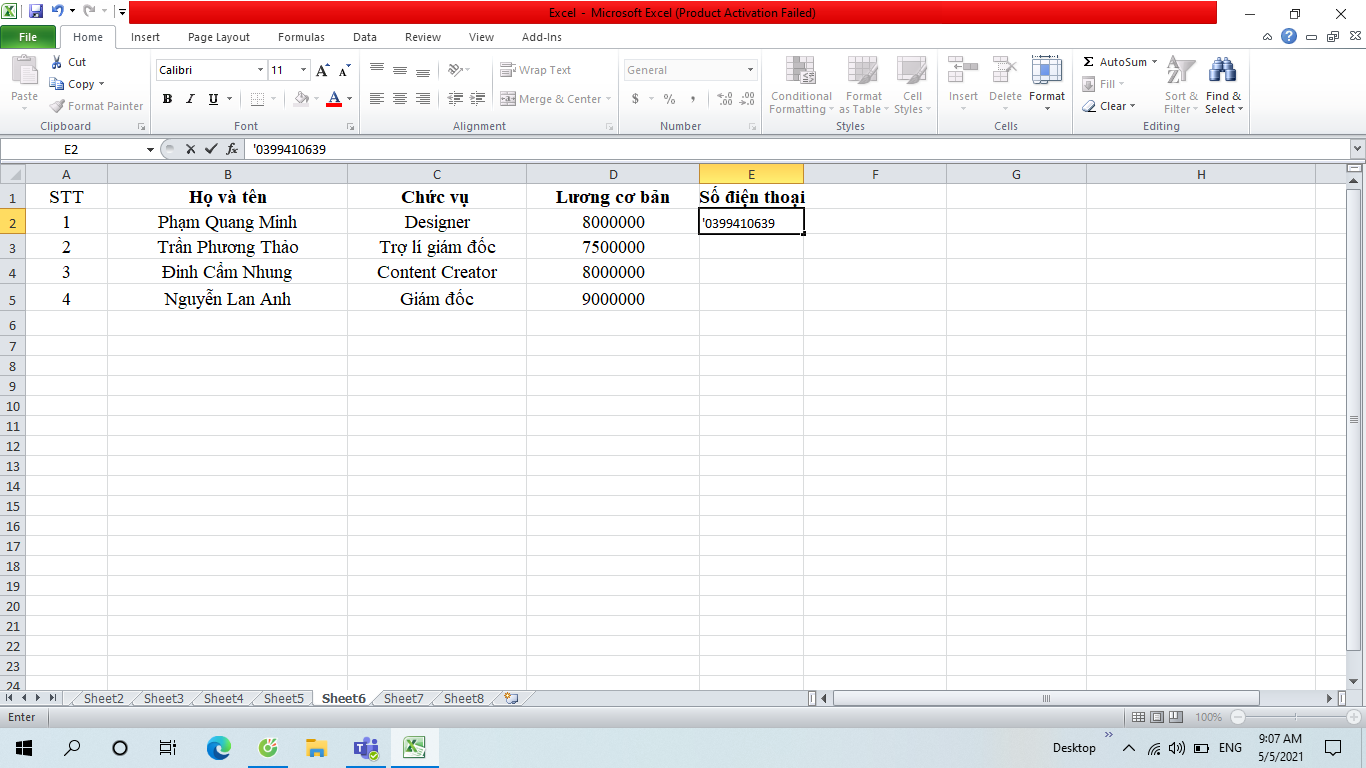Toggle underline formatting

[x=213, y=99]
